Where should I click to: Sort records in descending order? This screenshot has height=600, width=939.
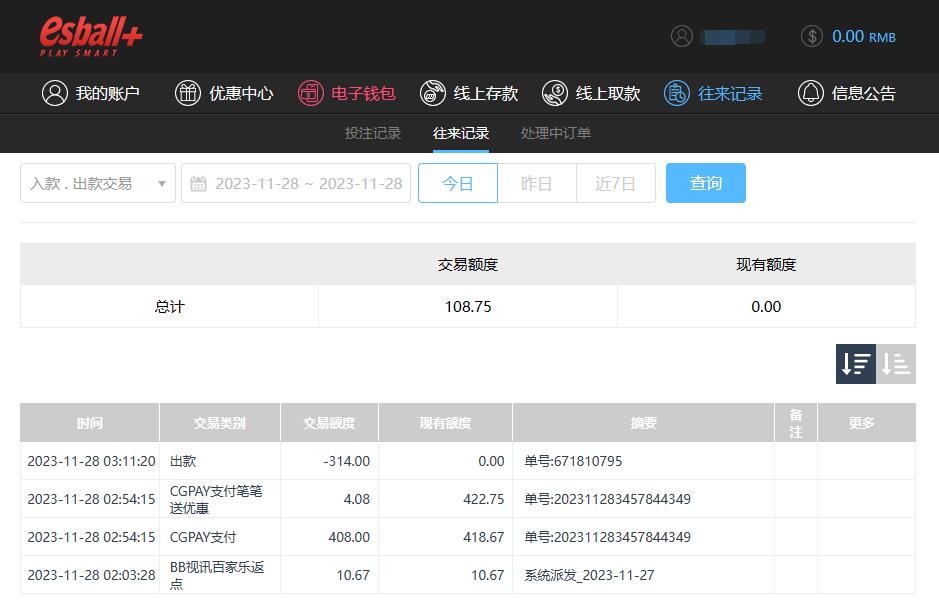(856, 364)
